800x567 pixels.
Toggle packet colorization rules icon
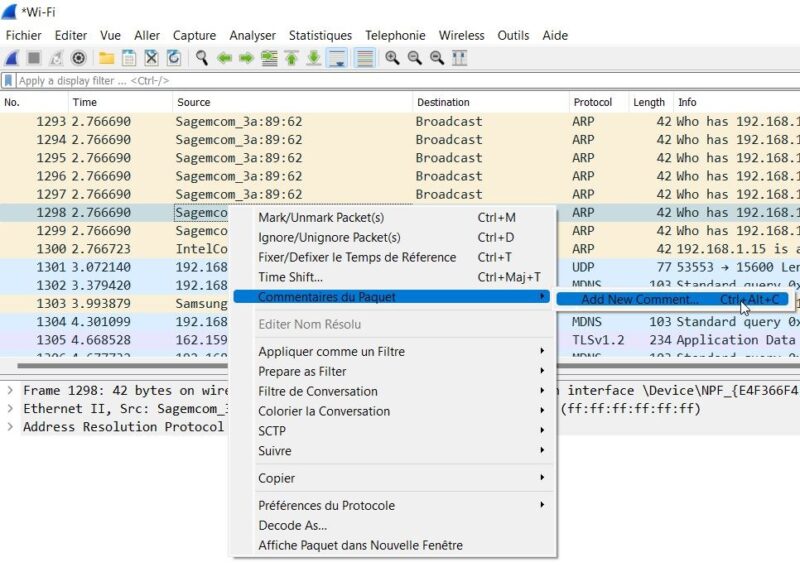[364, 58]
